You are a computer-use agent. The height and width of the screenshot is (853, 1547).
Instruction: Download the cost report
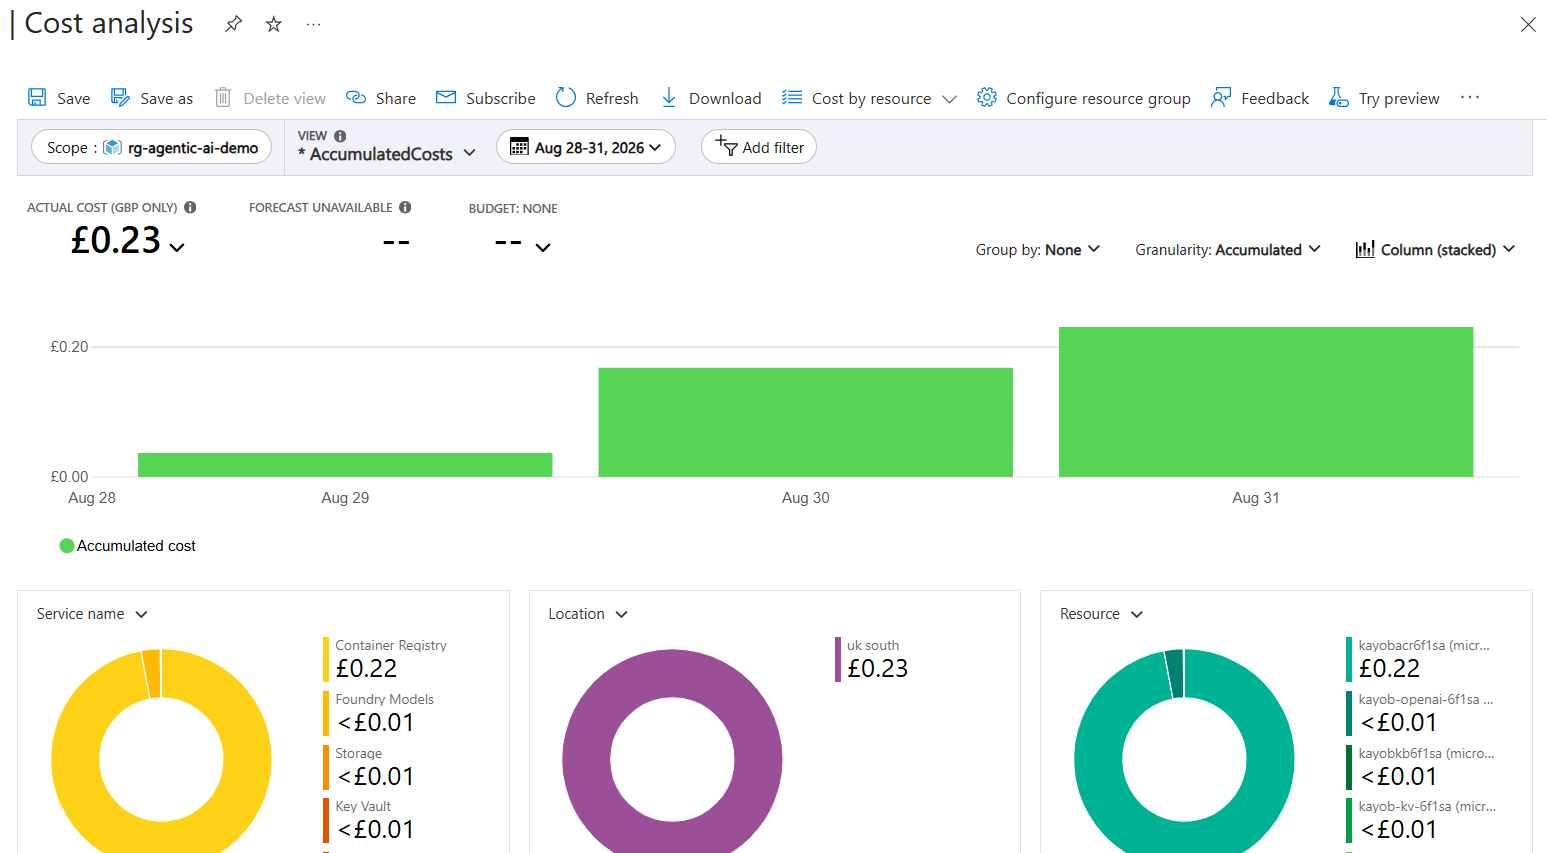click(711, 97)
